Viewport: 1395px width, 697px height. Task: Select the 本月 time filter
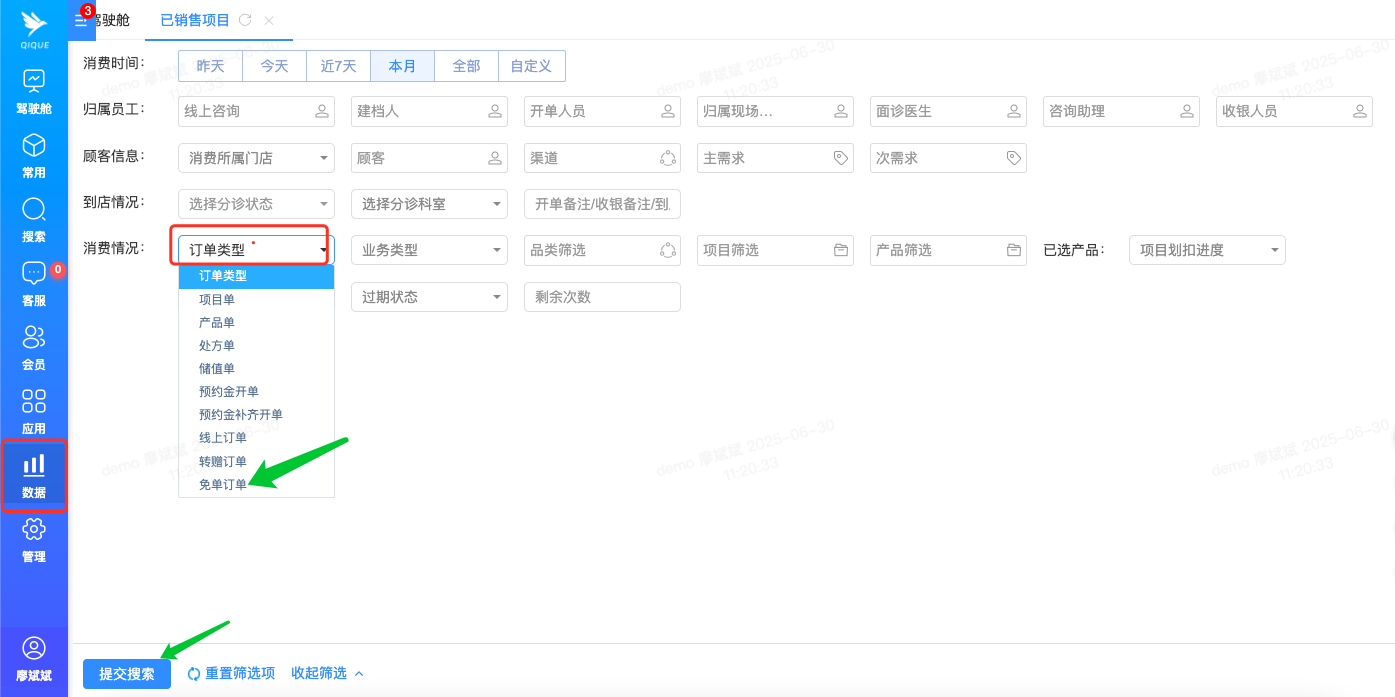402,65
